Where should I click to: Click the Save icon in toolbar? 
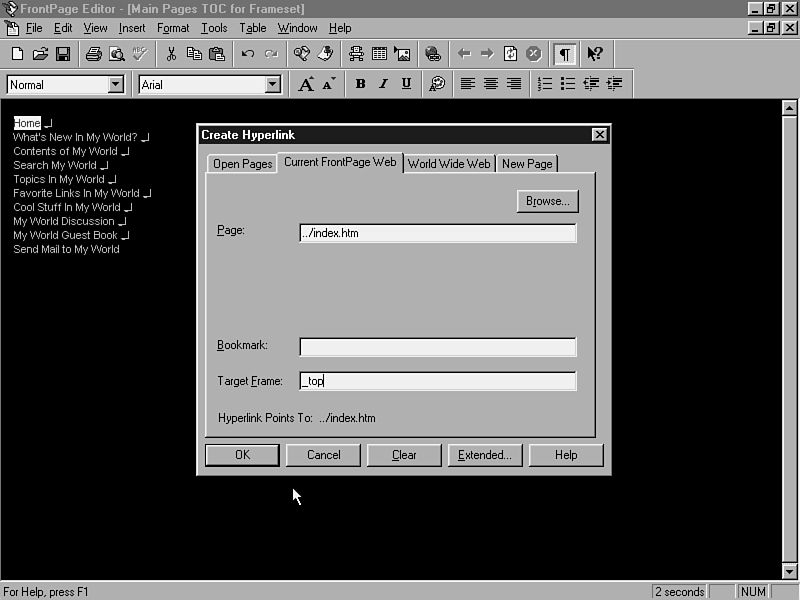pyautogui.click(x=62, y=54)
